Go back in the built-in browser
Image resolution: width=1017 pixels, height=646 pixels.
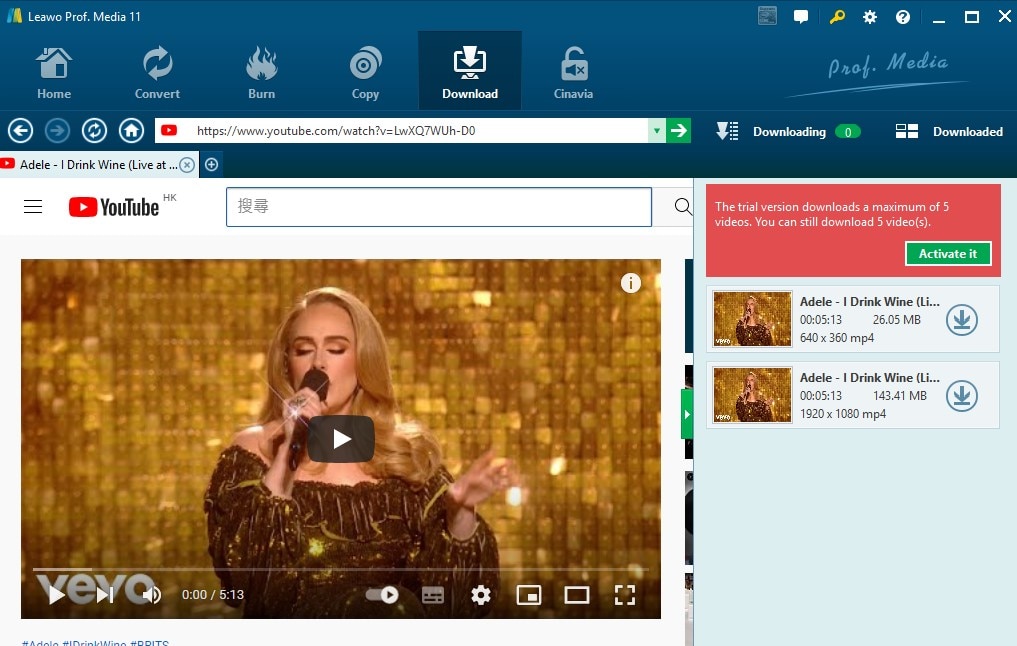coord(20,131)
